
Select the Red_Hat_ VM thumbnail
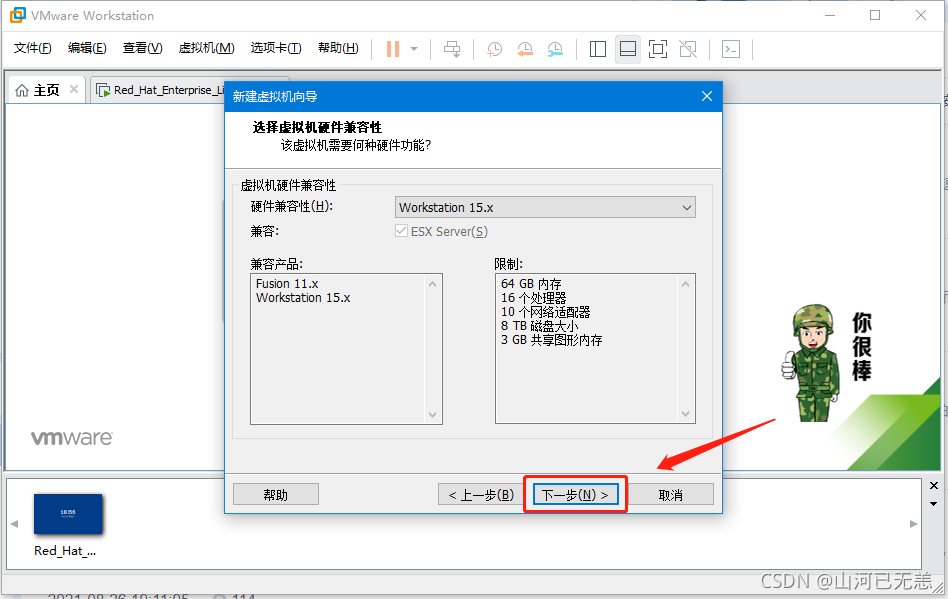point(68,514)
